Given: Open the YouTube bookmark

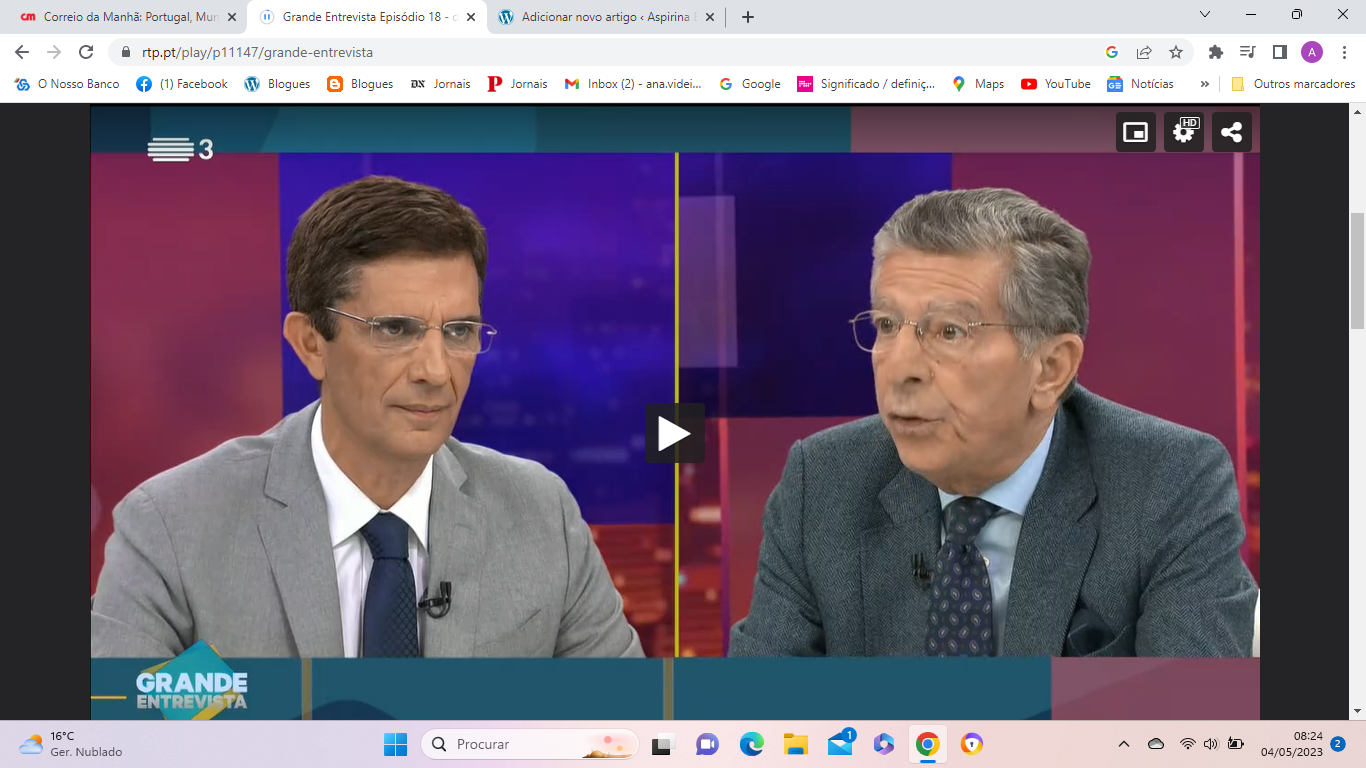Looking at the screenshot, I should coord(1055,84).
